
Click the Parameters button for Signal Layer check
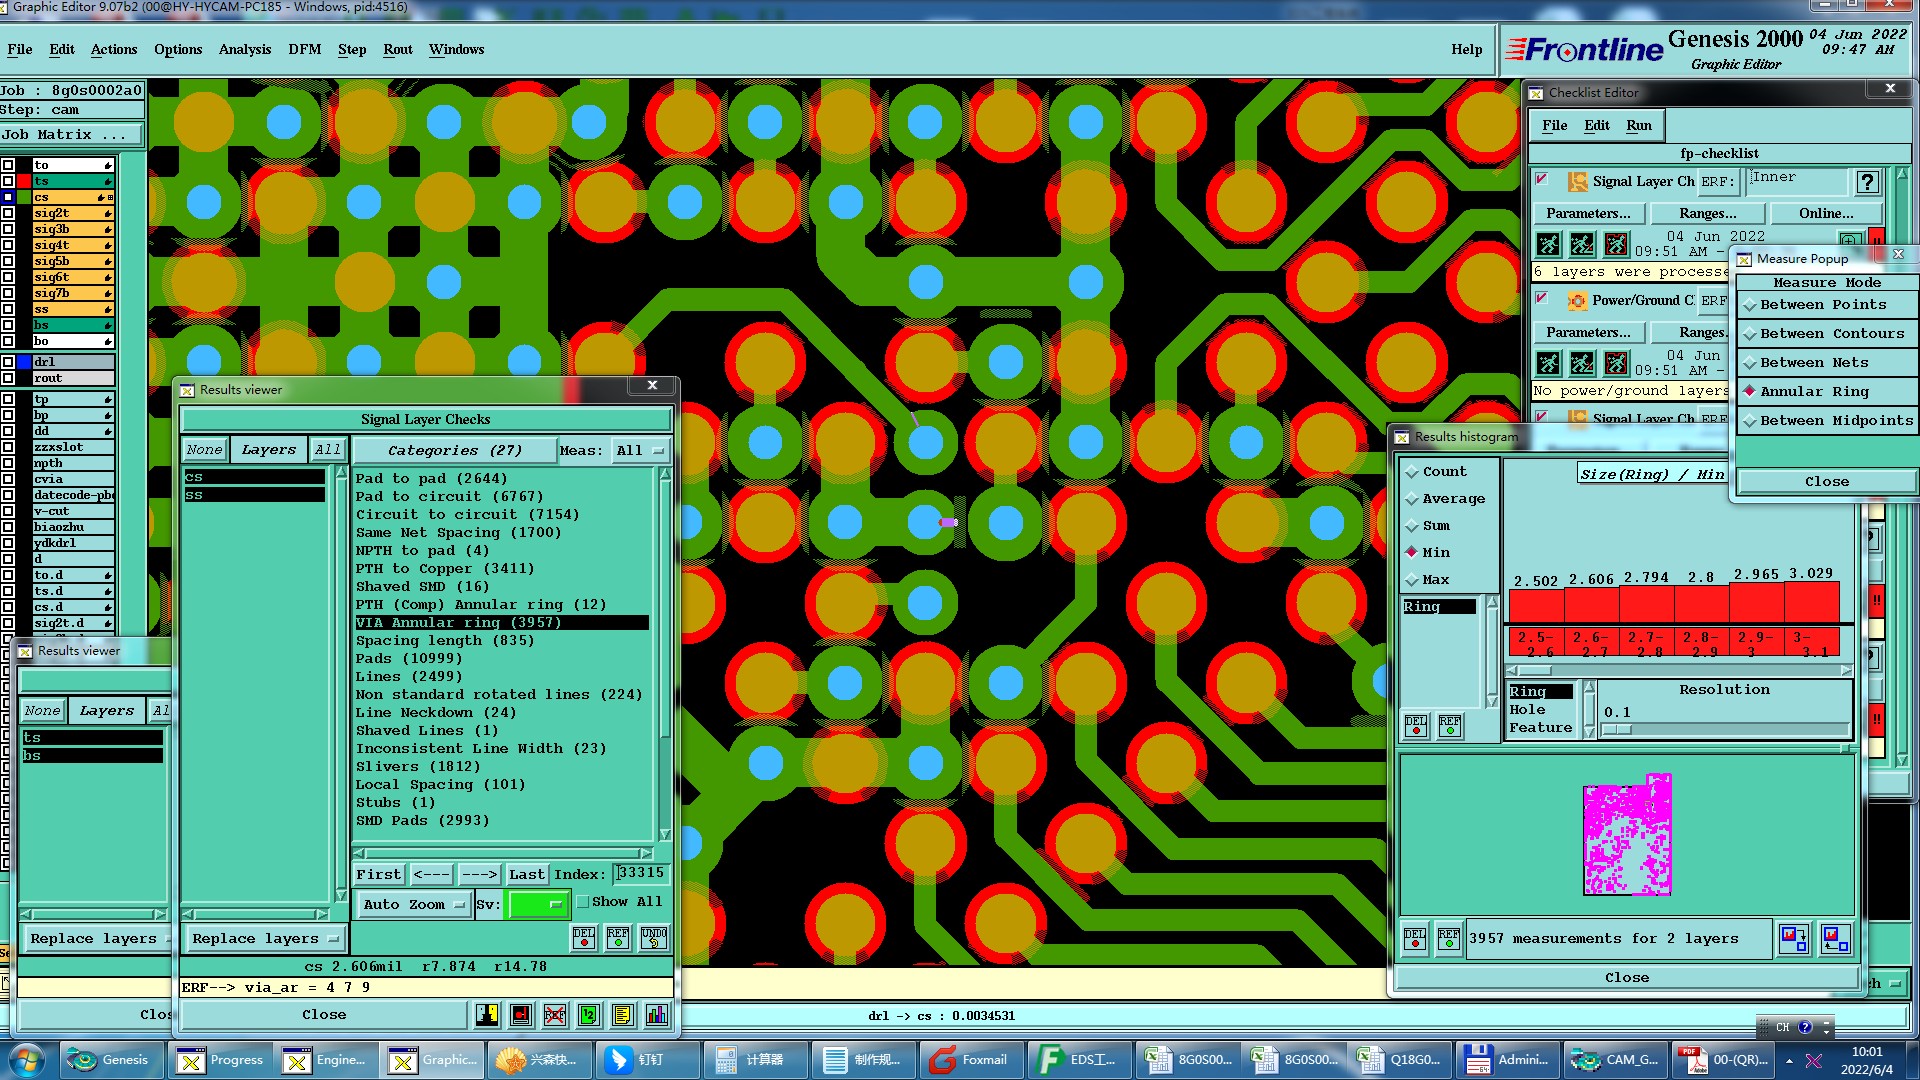1587,213
